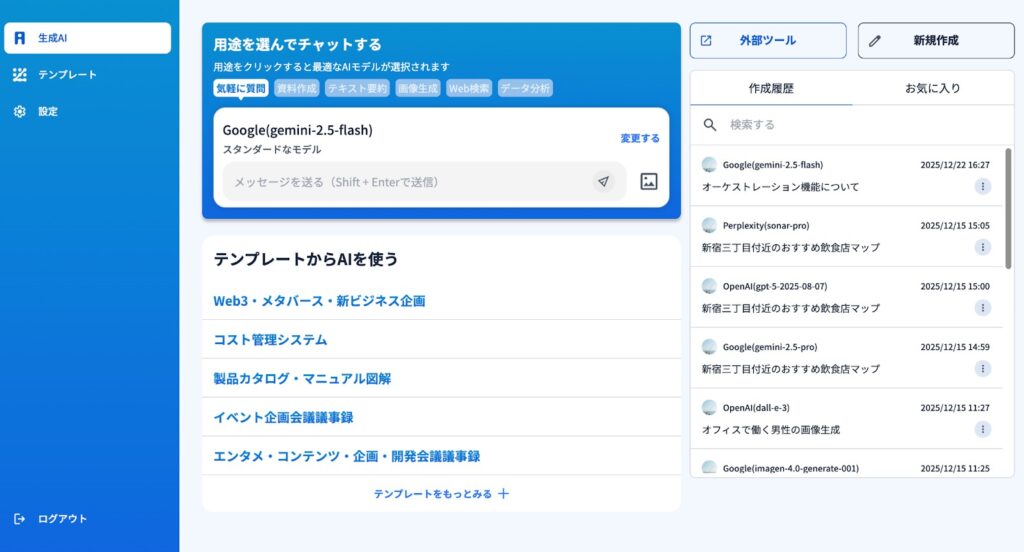Click 変更する to change the AI model
The image size is (1024, 552).
tap(640, 138)
